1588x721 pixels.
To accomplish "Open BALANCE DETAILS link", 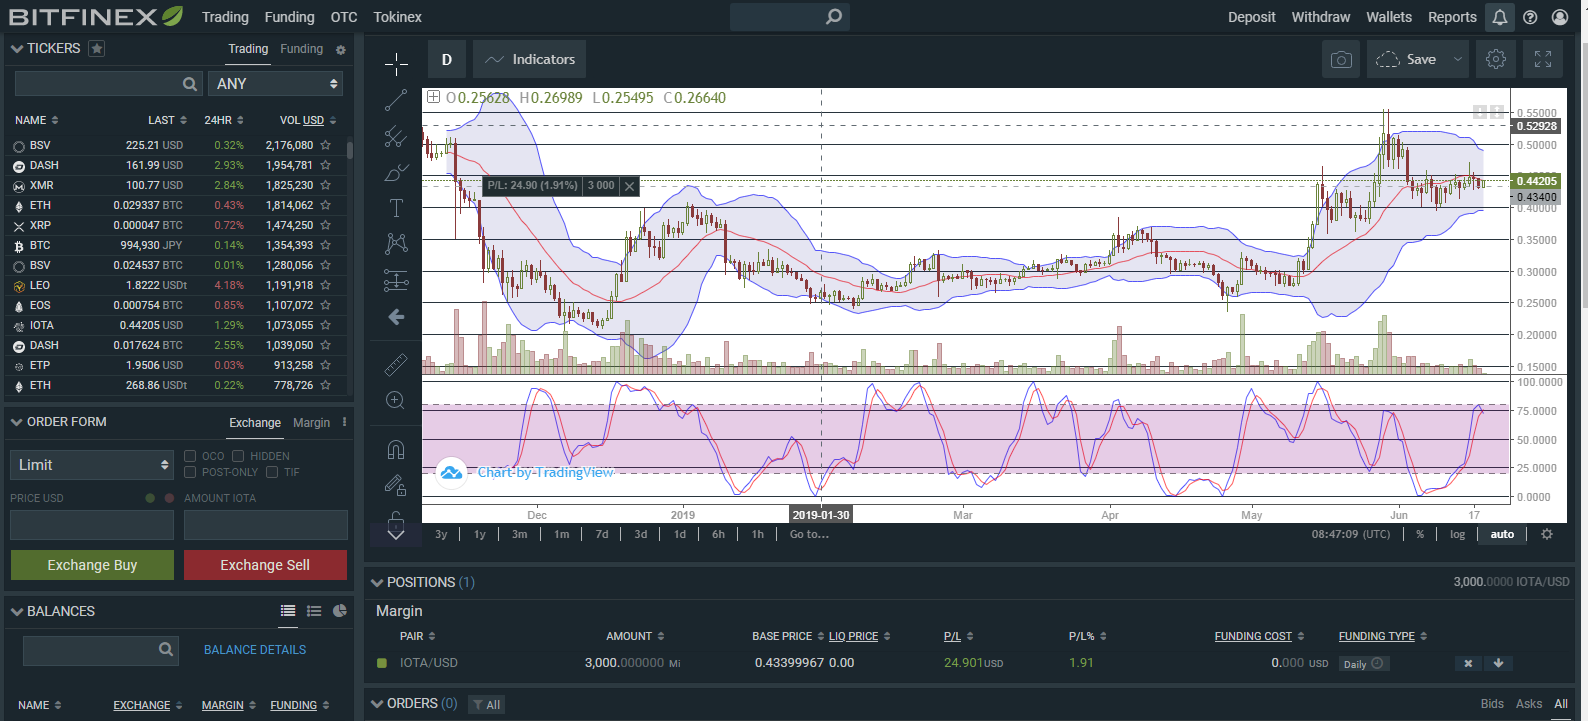I will pyautogui.click(x=255, y=650).
